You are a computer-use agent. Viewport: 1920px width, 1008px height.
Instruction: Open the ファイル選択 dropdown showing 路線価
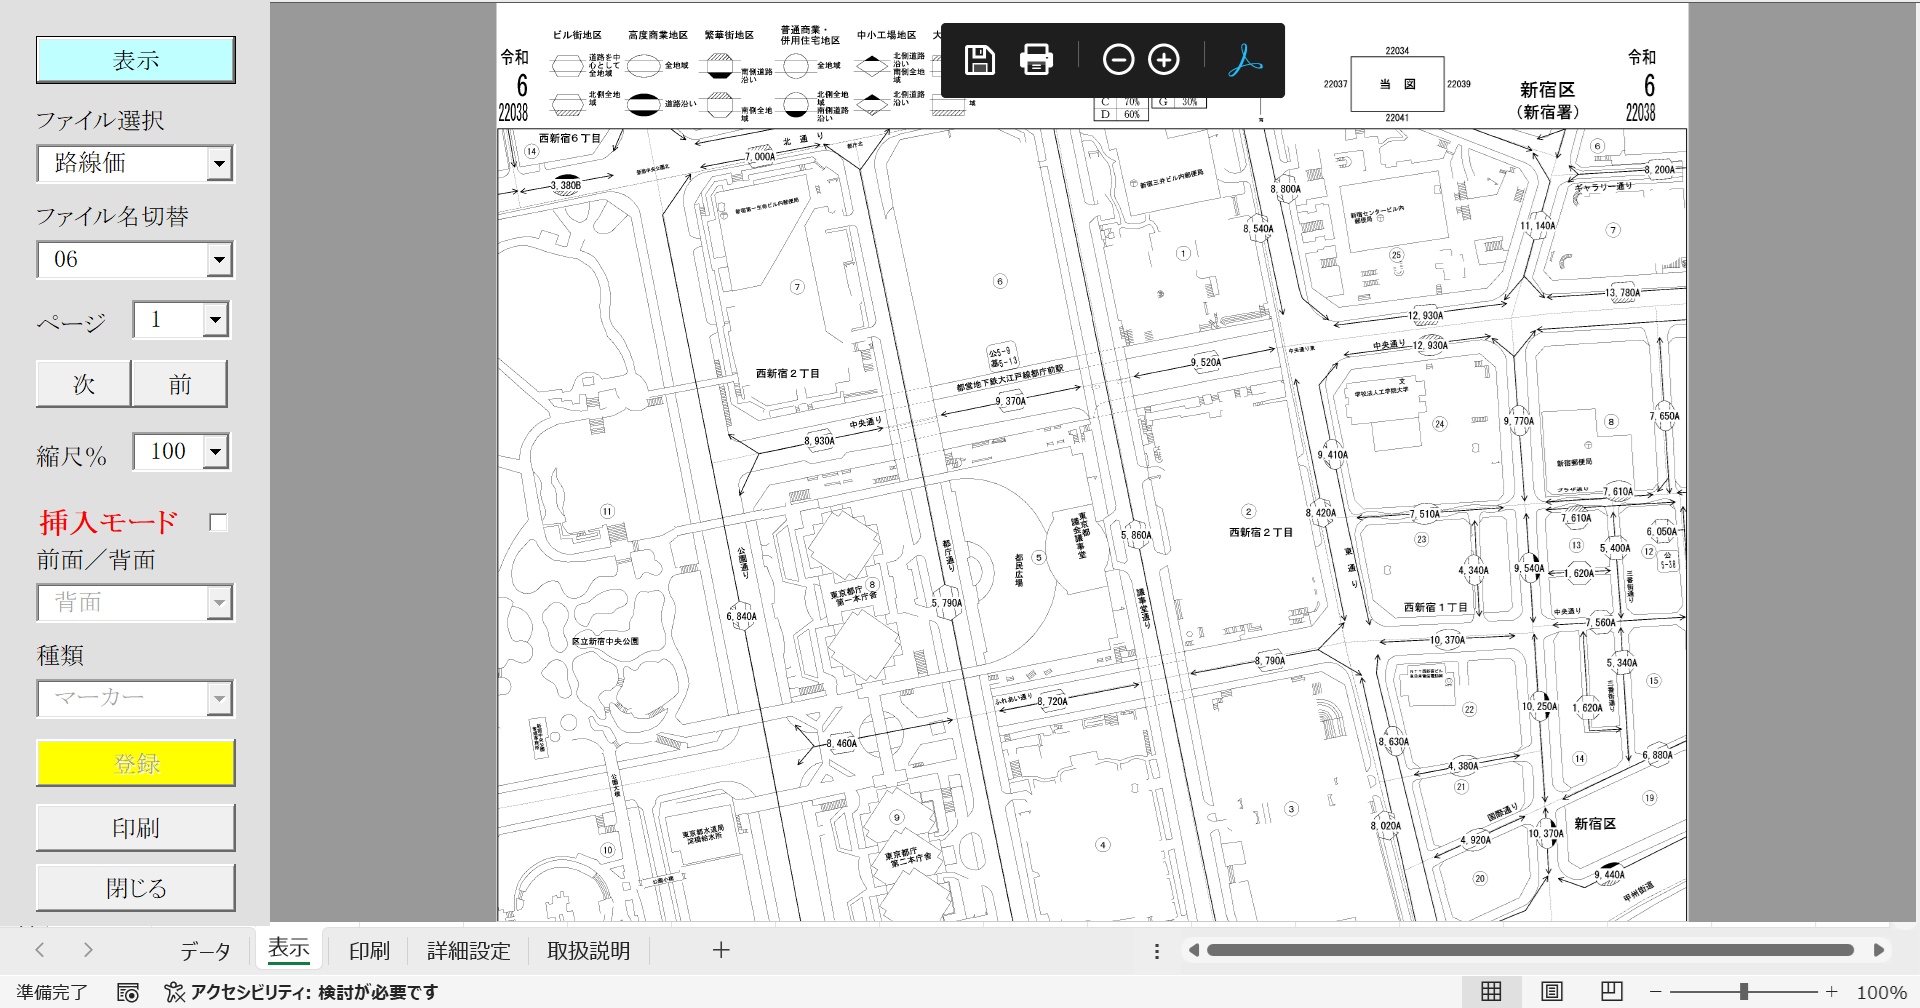click(219, 164)
